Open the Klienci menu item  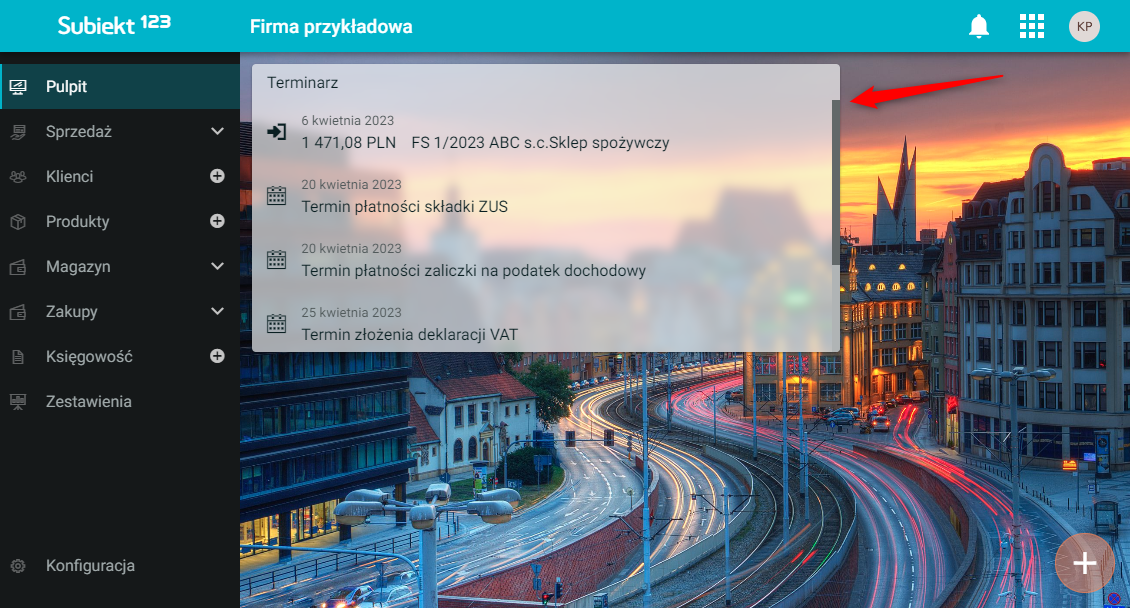[x=120, y=176]
